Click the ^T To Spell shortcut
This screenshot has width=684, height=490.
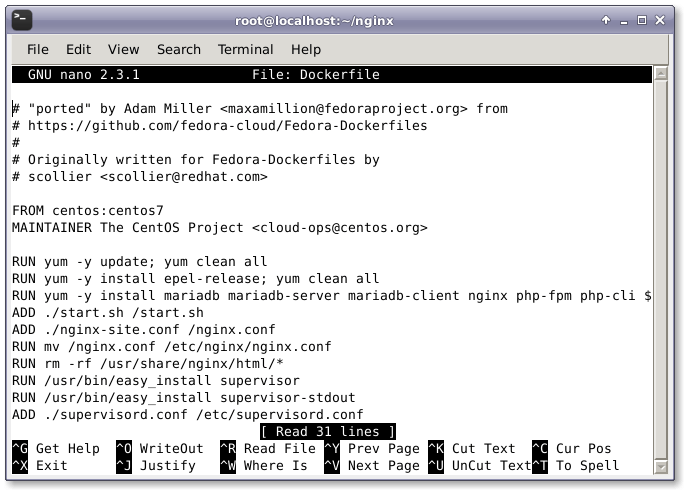(x=575, y=465)
